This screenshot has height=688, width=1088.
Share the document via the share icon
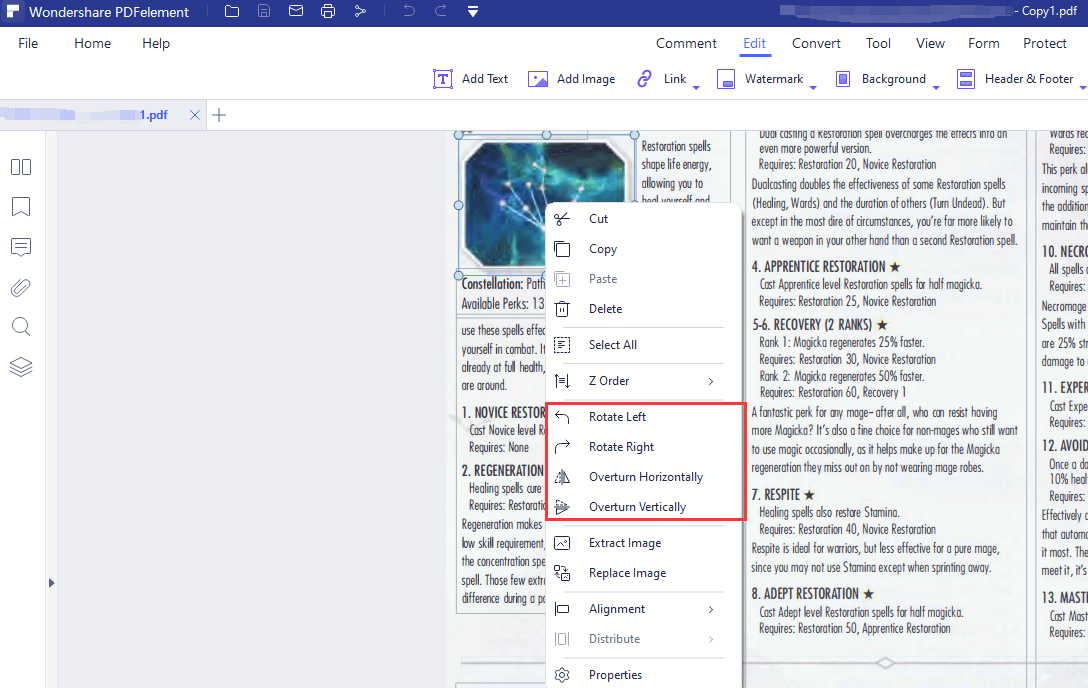[x=361, y=11]
